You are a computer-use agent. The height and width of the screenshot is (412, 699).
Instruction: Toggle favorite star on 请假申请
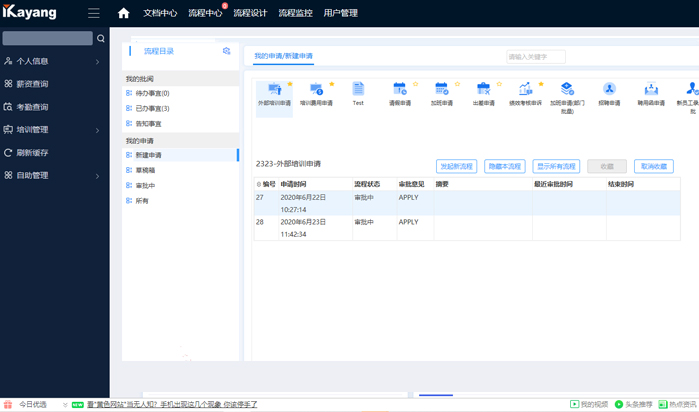[415, 84]
